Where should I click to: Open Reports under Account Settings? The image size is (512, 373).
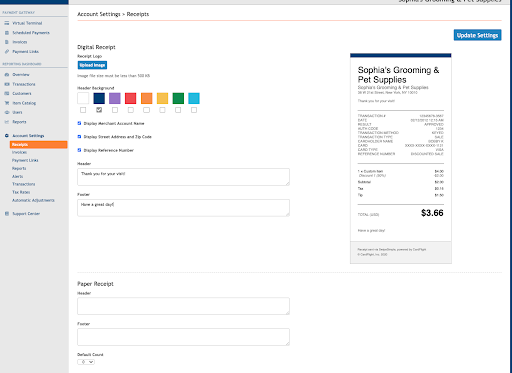click(19, 168)
